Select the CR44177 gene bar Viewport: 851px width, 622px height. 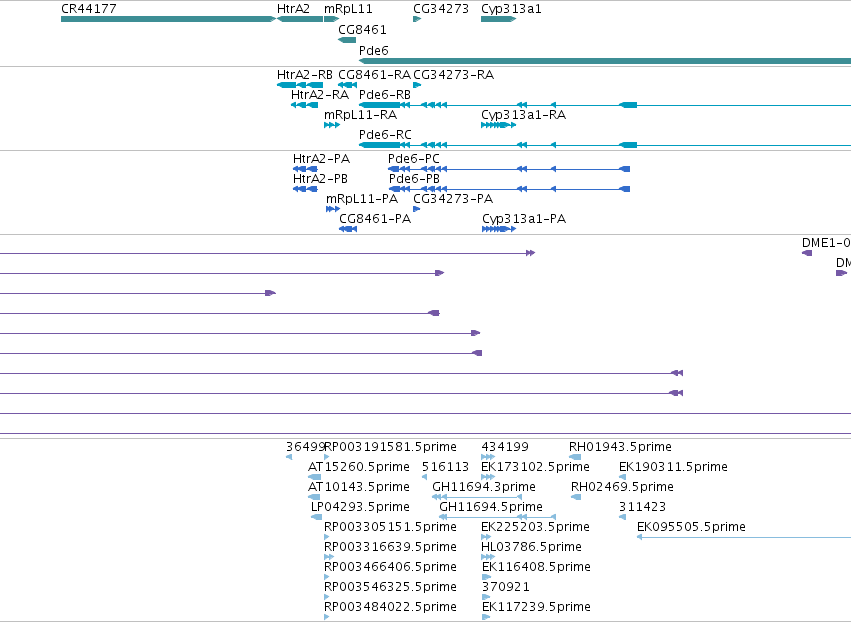pos(168,19)
